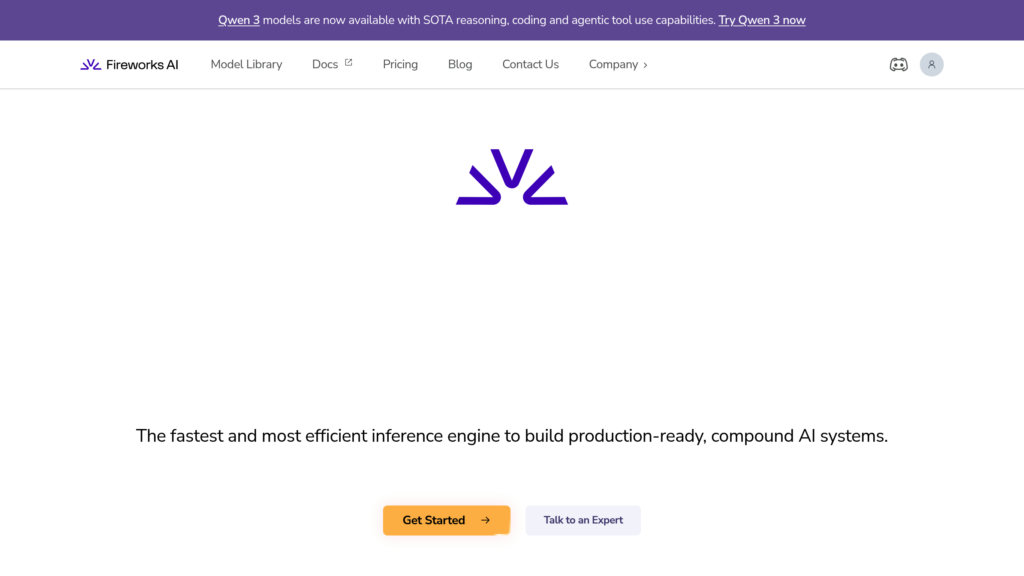Click the Try Qwen 3 now link
1024x576 pixels.
pos(761,20)
